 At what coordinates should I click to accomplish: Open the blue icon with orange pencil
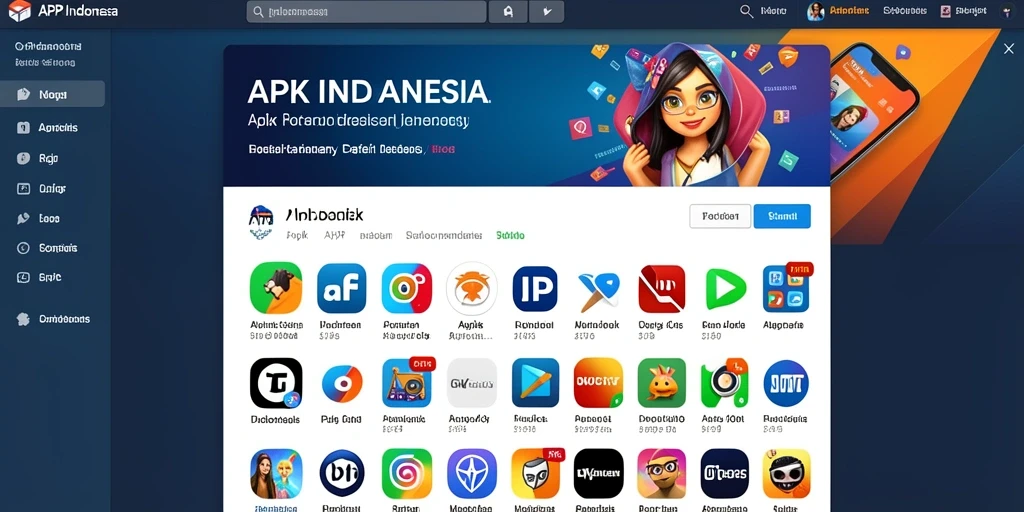pyautogui.click(x=535, y=383)
